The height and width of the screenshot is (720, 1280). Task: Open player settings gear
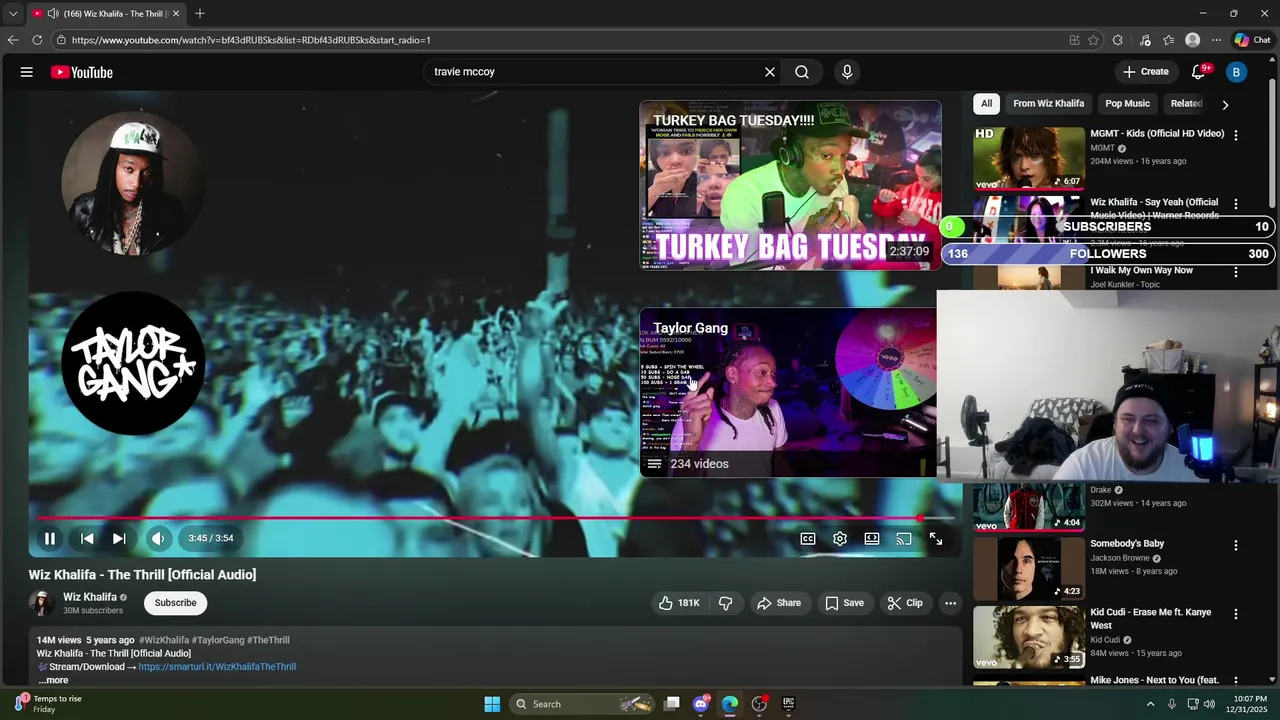[x=840, y=539]
